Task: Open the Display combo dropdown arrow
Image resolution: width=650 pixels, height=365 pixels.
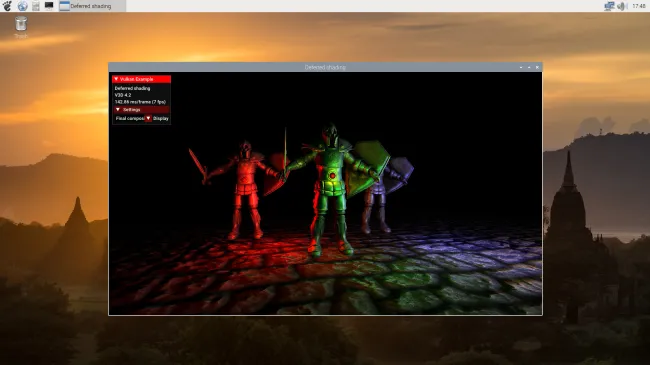Action: [148, 118]
